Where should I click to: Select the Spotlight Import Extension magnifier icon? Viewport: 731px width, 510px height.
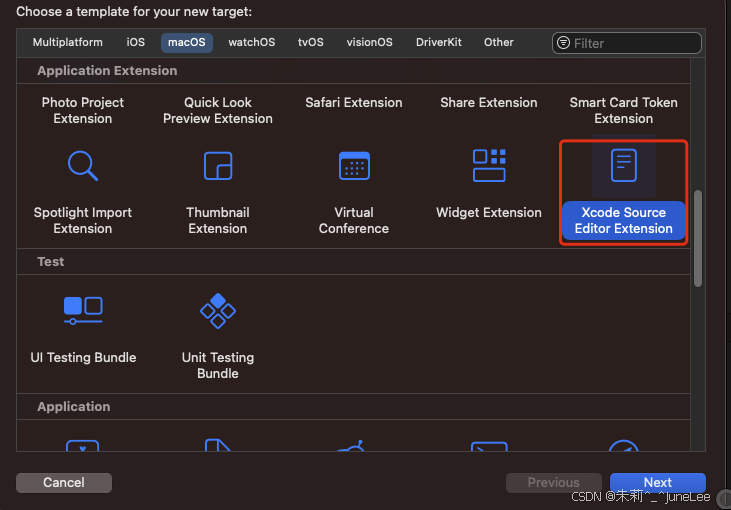pos(83,165)
